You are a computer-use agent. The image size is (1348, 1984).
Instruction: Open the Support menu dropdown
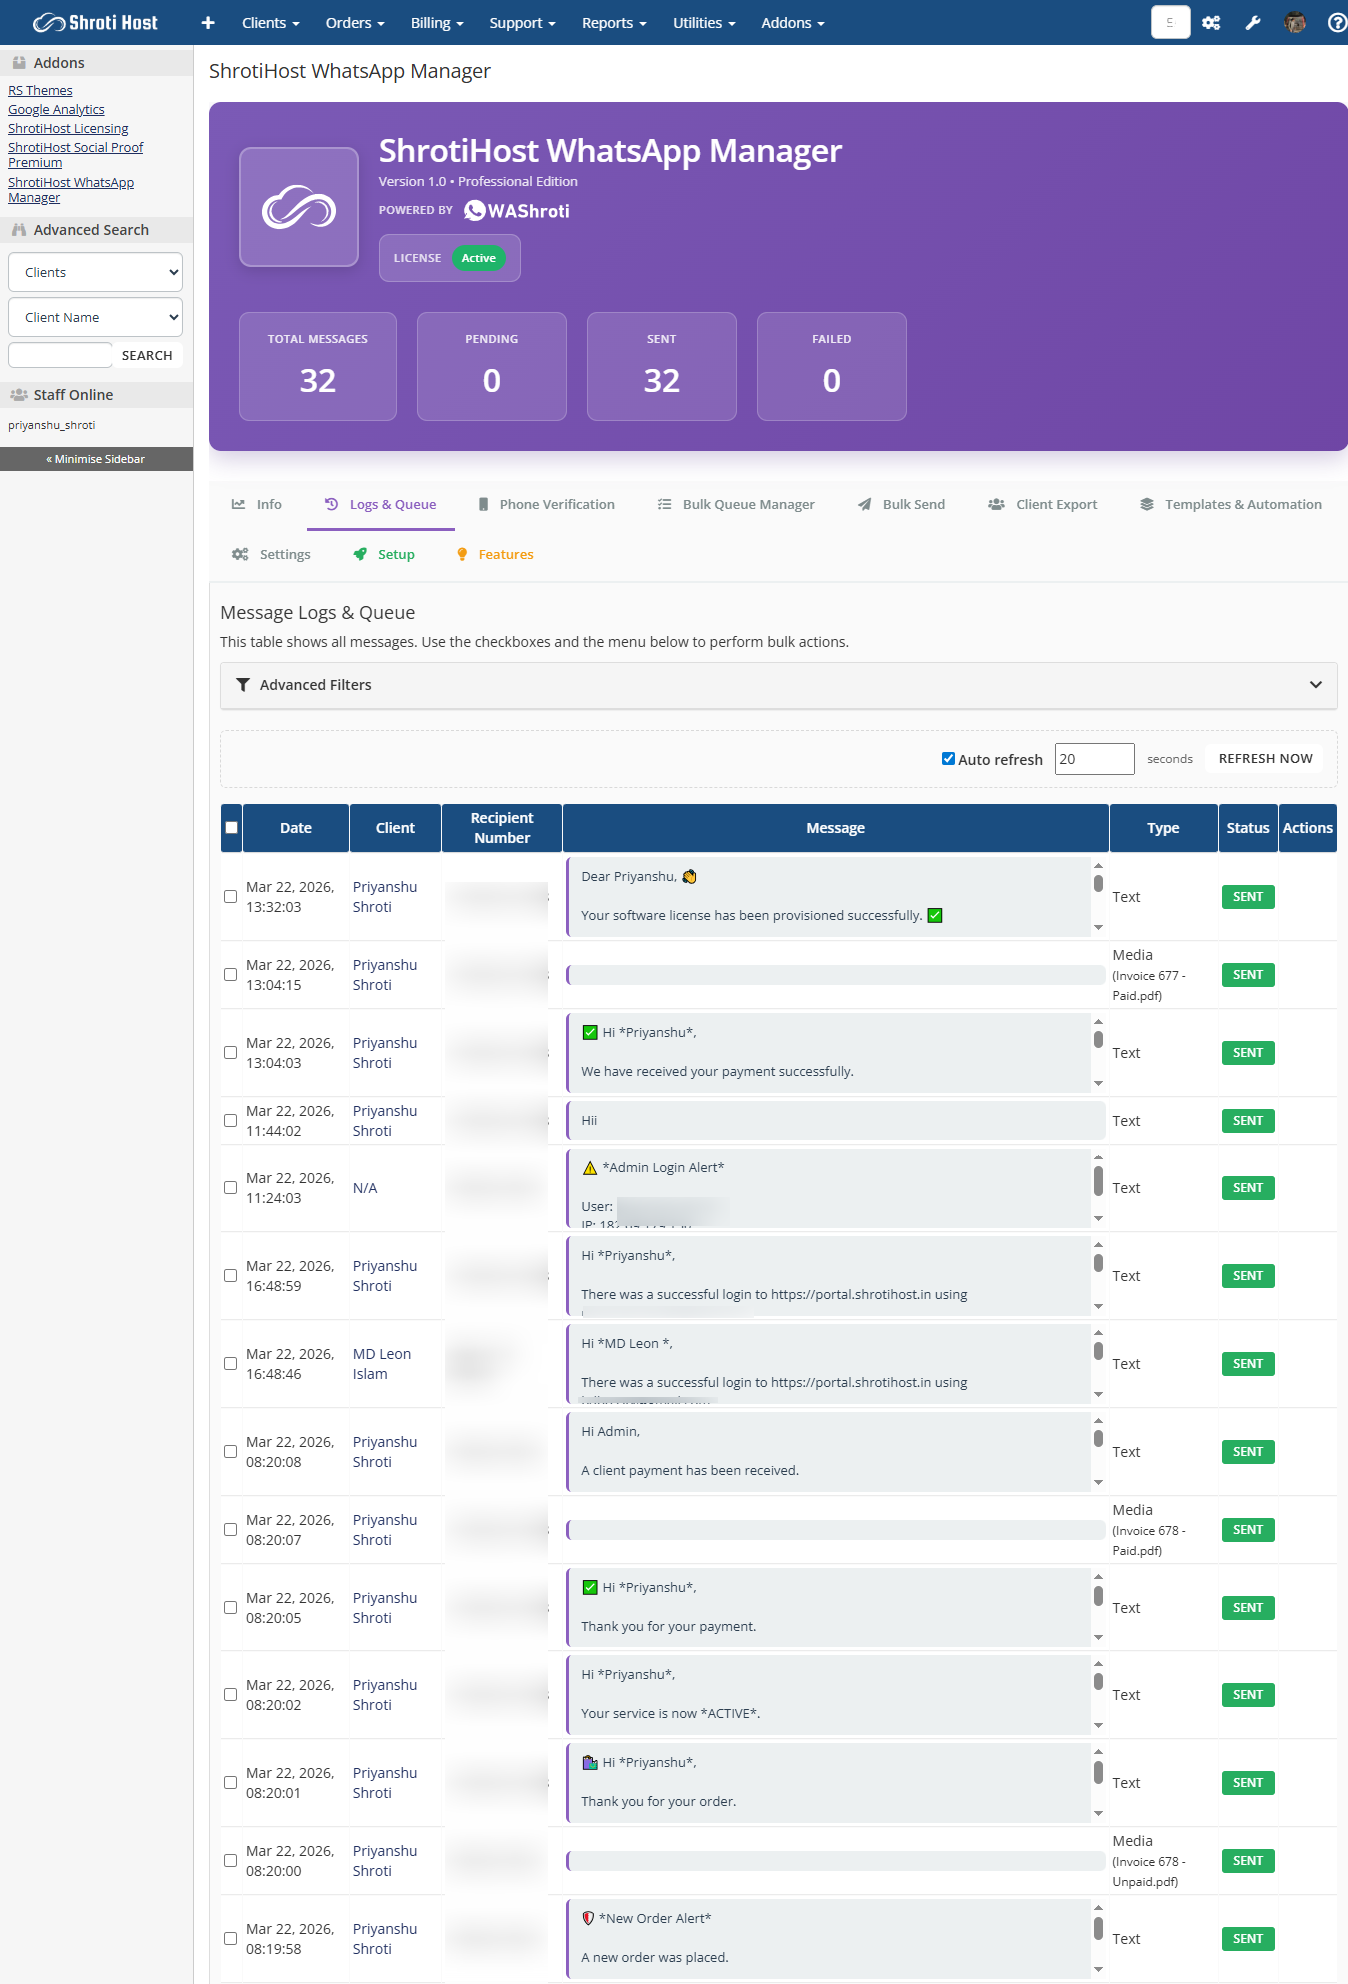click(522, 22)
